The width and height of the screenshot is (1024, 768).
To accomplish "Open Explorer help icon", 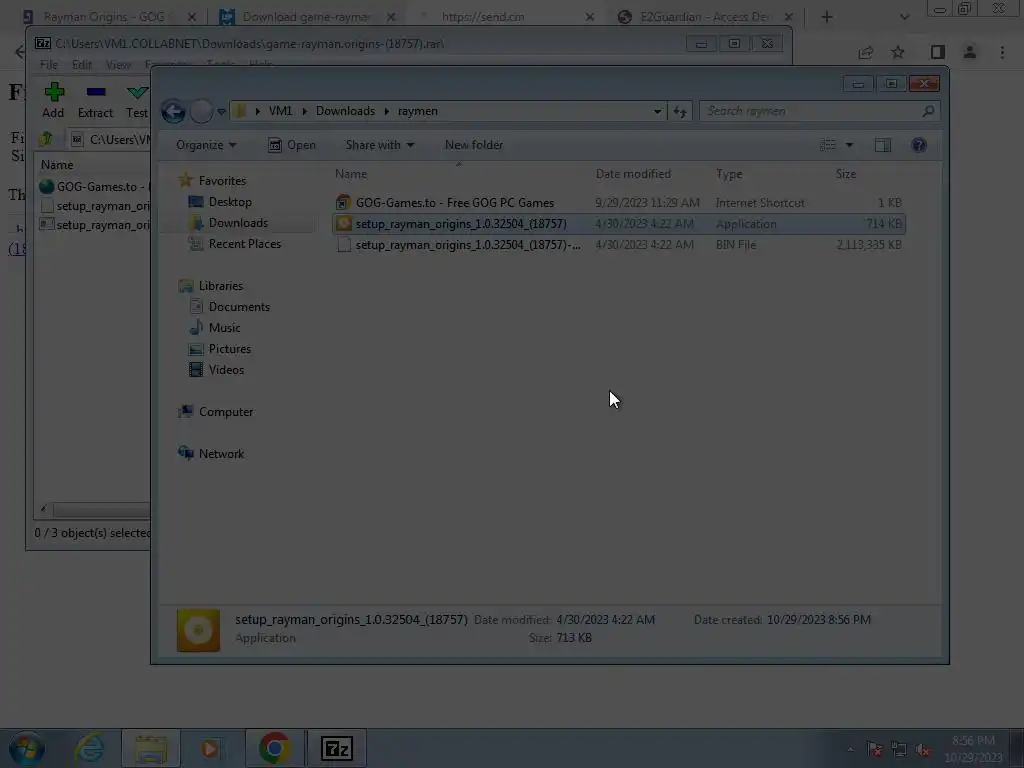I will [x=918, y=145].
